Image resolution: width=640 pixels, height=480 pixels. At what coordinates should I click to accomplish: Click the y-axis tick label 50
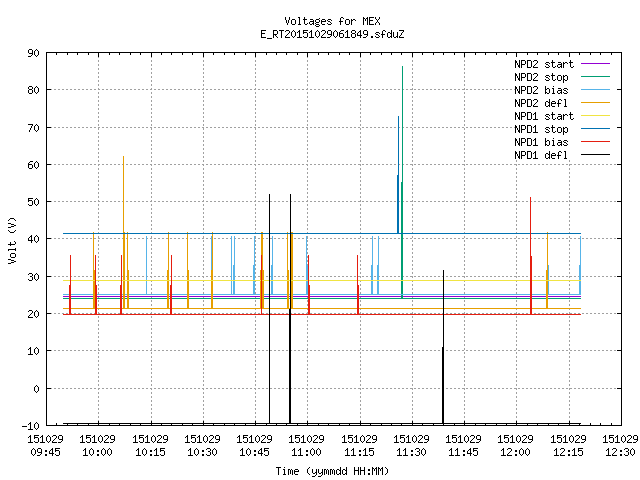click(33, 202)
